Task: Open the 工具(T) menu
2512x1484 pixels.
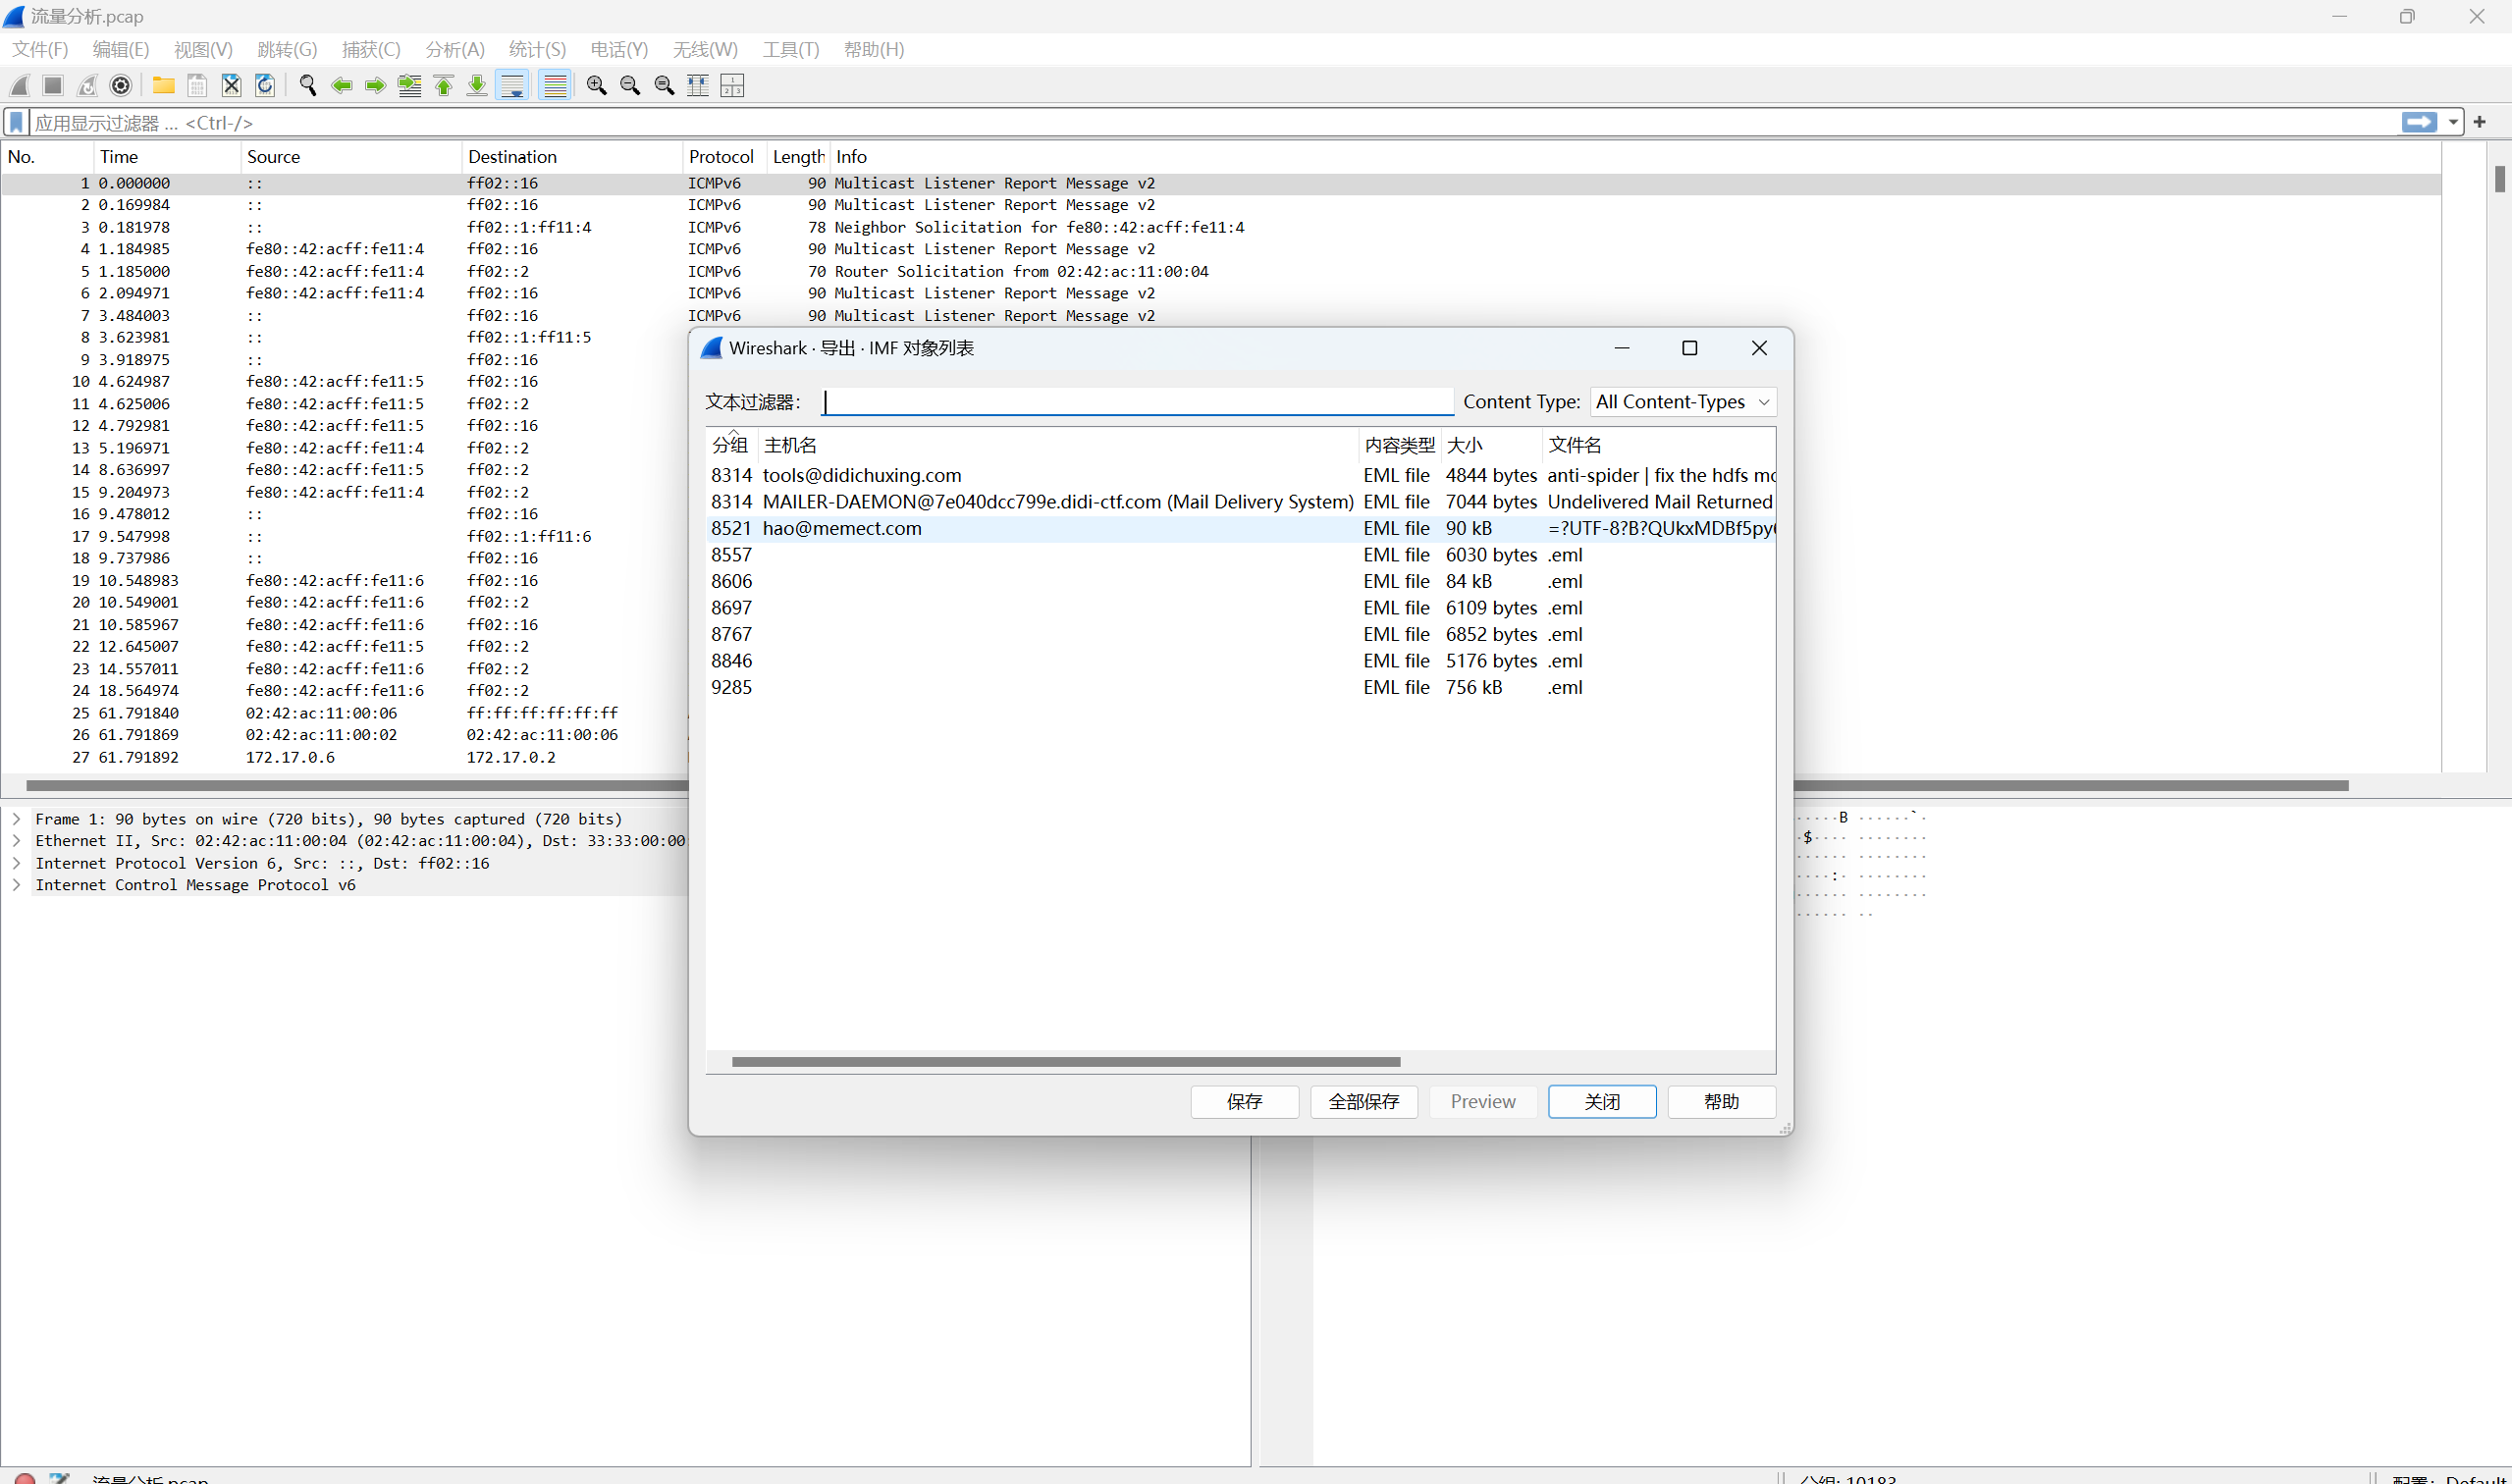Action: coord(791,49)
